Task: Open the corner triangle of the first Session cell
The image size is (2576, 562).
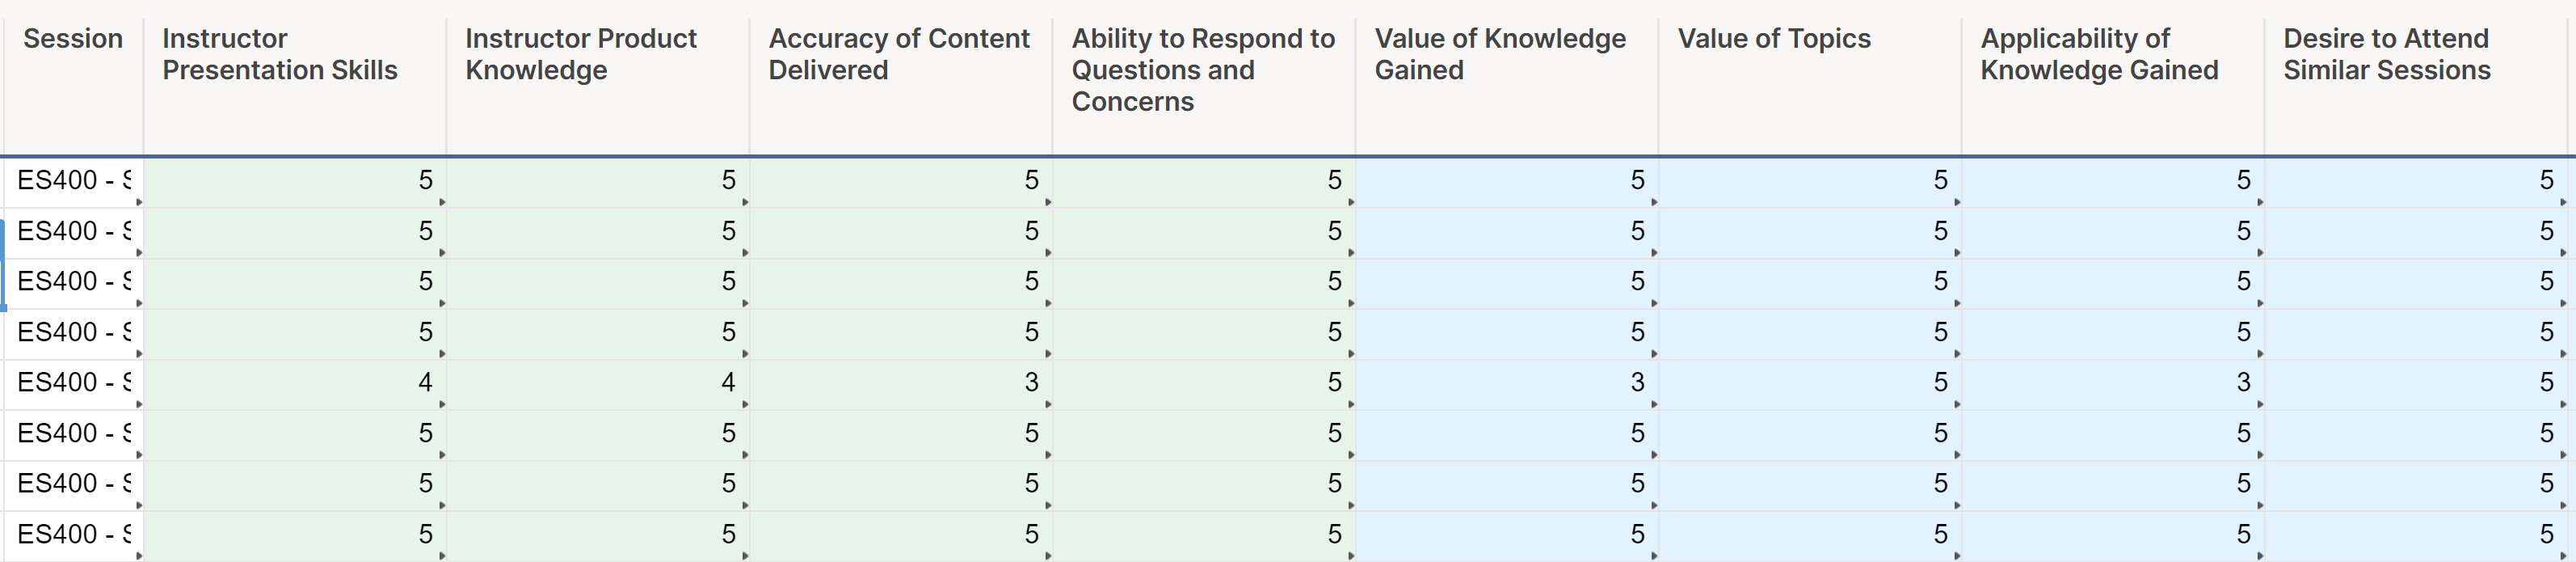Action: pos(139,202)
